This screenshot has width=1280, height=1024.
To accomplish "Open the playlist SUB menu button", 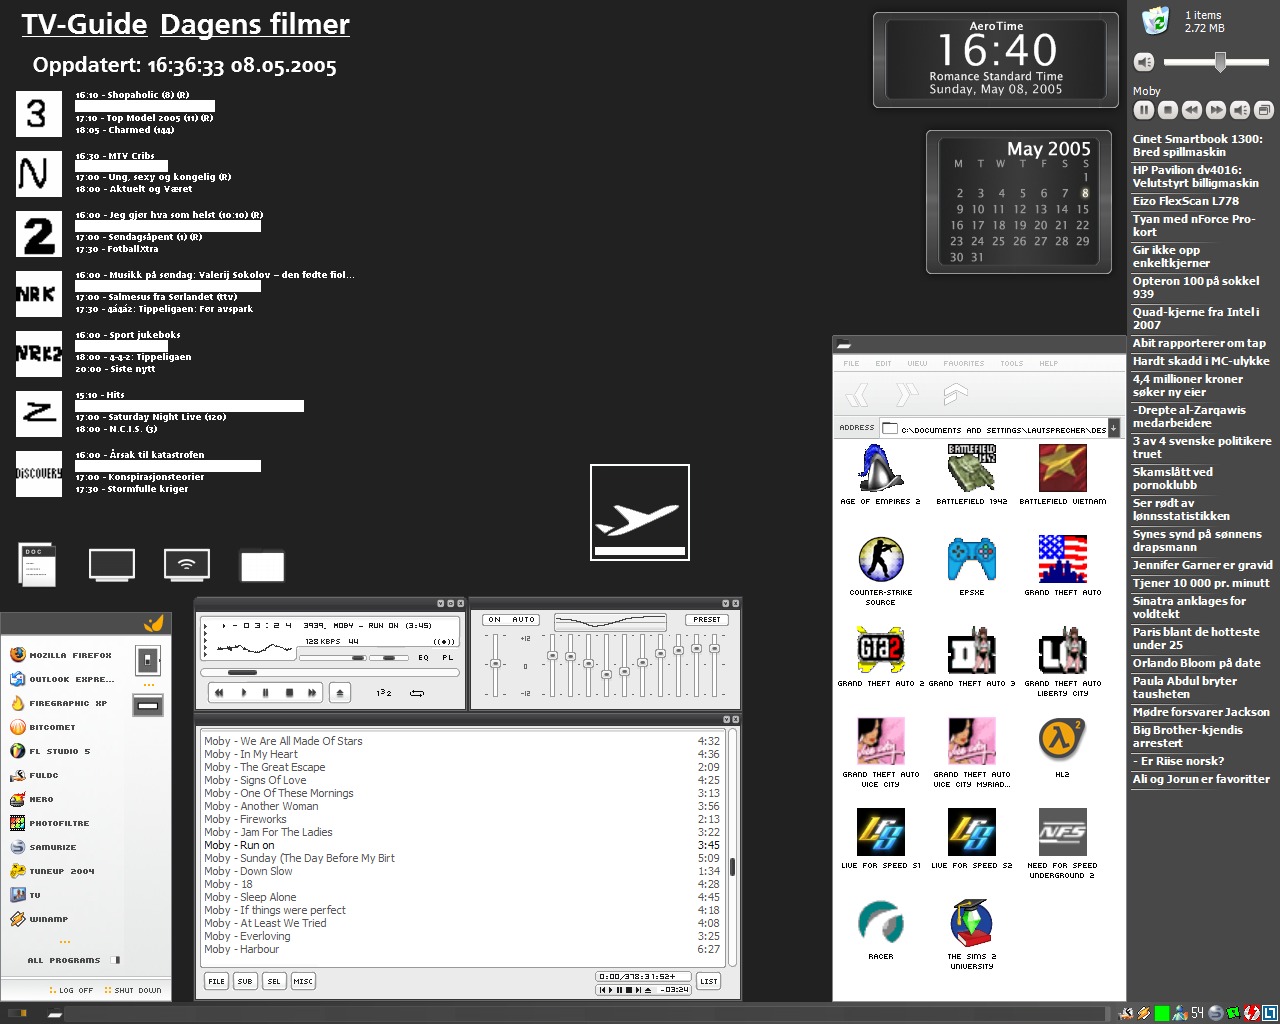I will coord(245,981).
